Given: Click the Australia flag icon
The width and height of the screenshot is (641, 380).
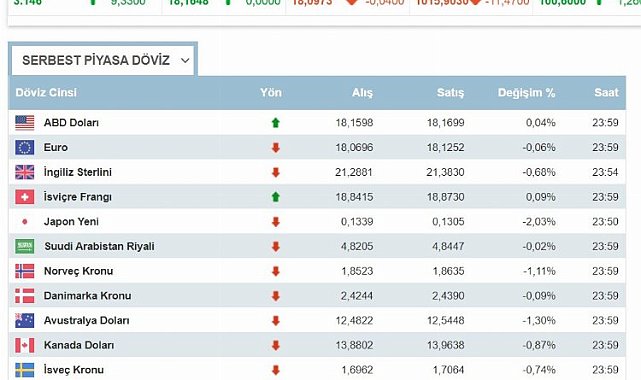Looking at the screenshot, I should (25, 320).
